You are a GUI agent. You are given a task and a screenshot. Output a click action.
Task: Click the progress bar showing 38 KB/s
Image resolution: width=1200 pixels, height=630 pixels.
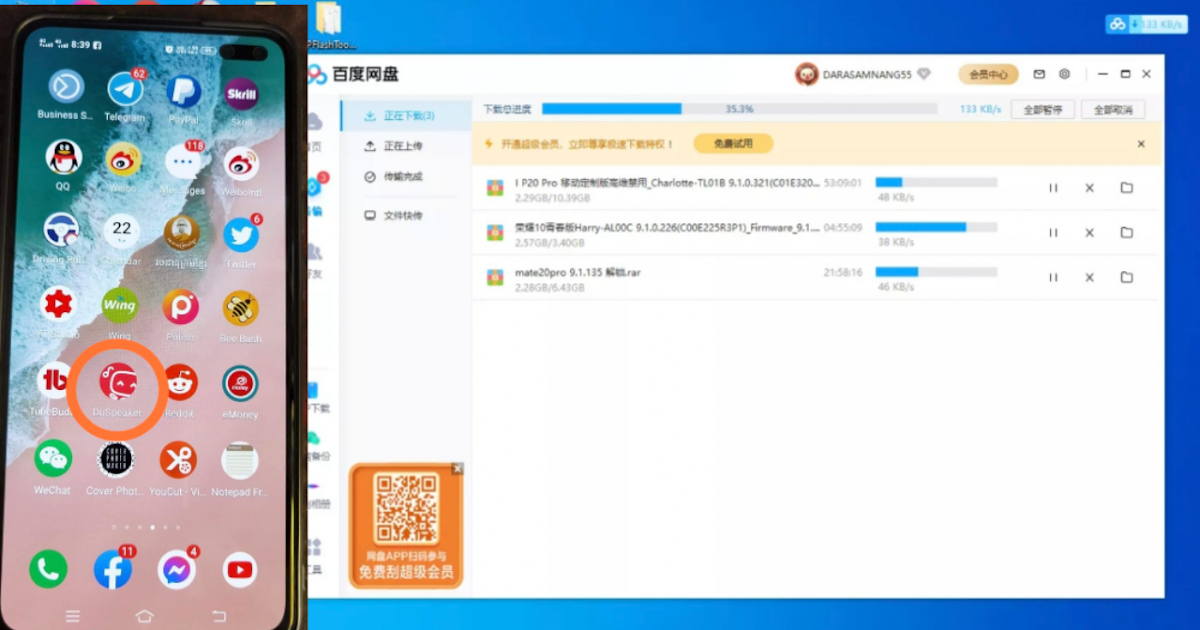936,227
